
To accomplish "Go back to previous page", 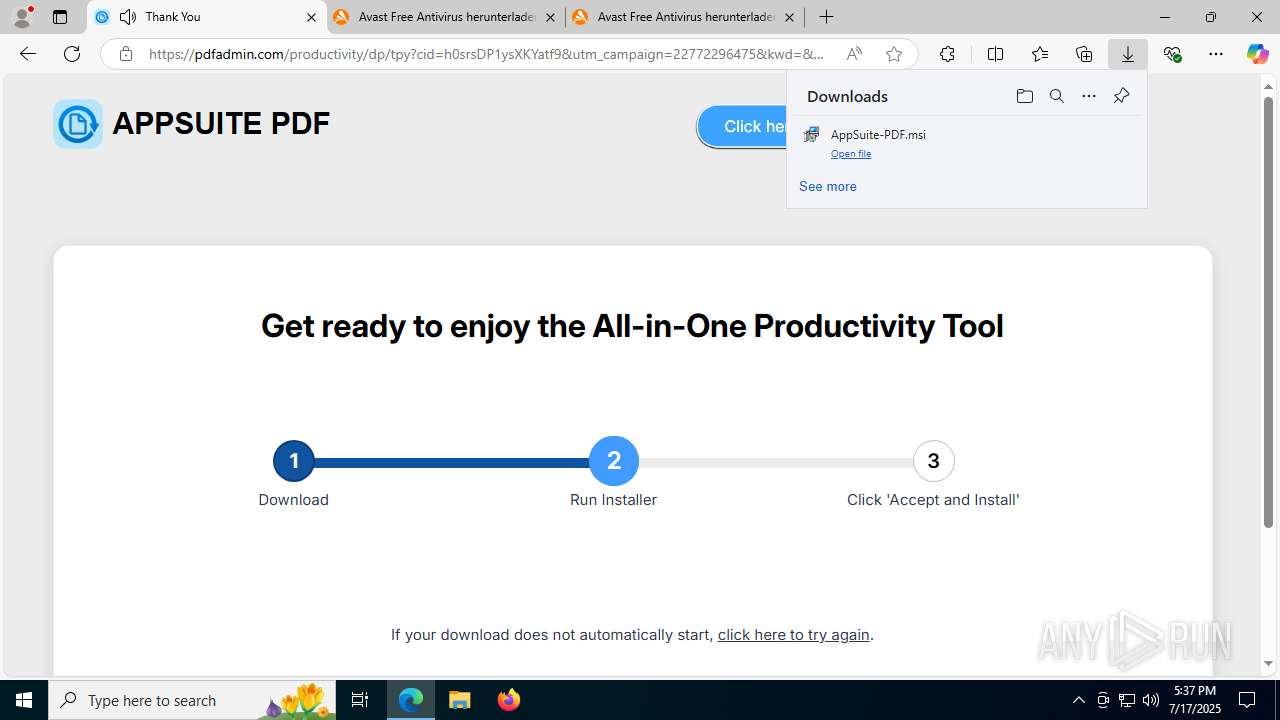I will (28, 54).
